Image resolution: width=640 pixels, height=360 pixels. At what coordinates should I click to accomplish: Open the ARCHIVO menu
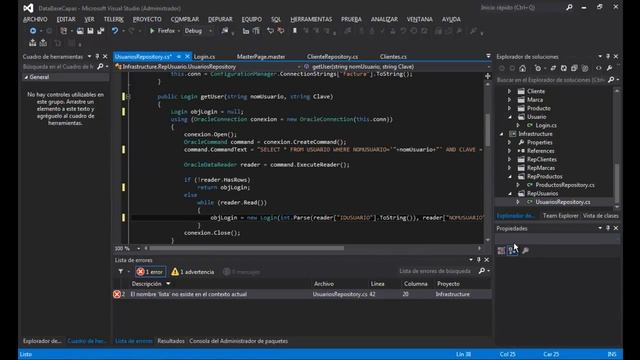tap(35, 19)
